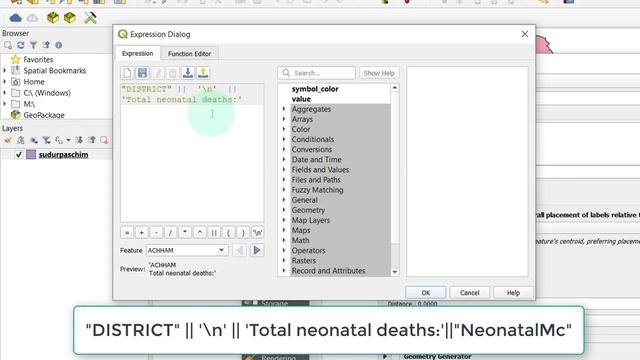Insert the closing parenthesis button
The width and height of the screenshot is (640, 360).
click(x=243, y=233)
